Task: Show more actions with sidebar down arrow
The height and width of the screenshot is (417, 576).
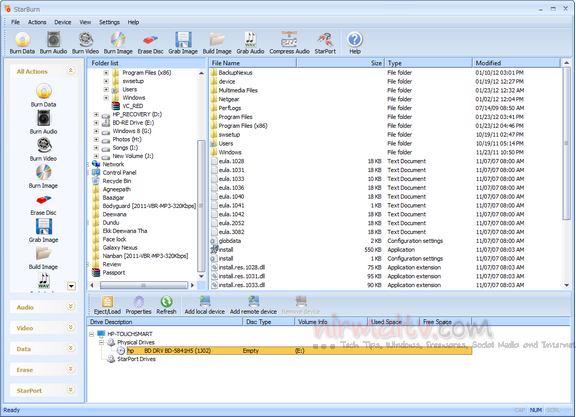Action: 71,286
